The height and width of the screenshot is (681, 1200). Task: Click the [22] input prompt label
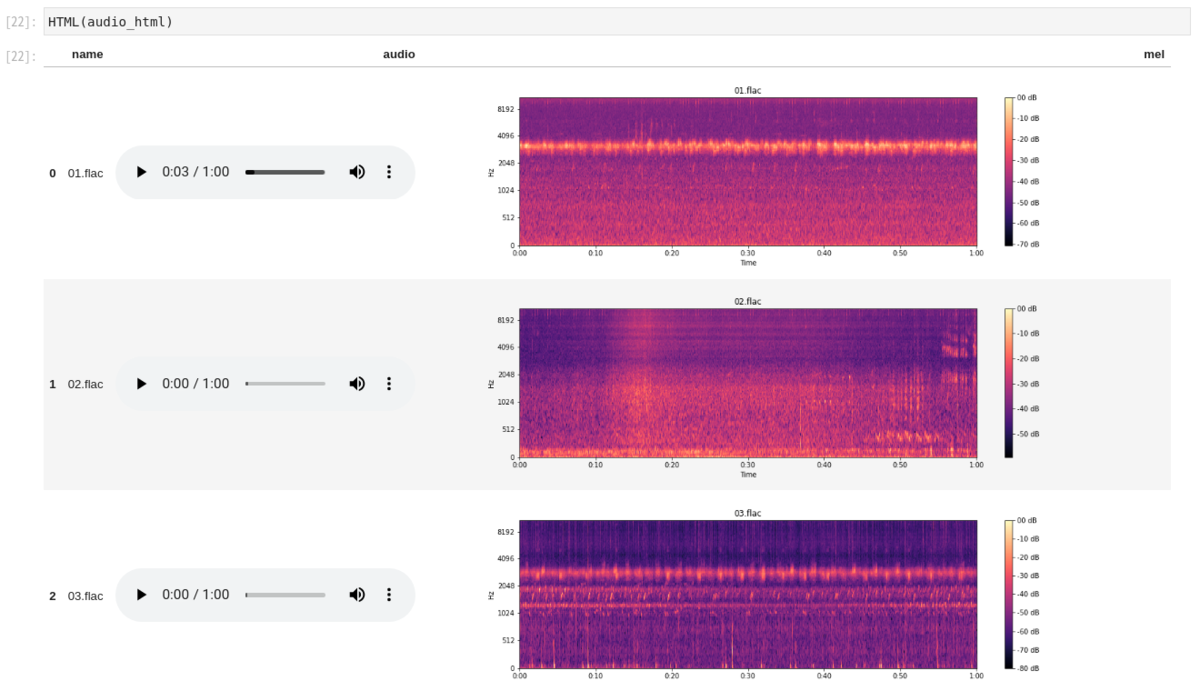click(21, 21)
